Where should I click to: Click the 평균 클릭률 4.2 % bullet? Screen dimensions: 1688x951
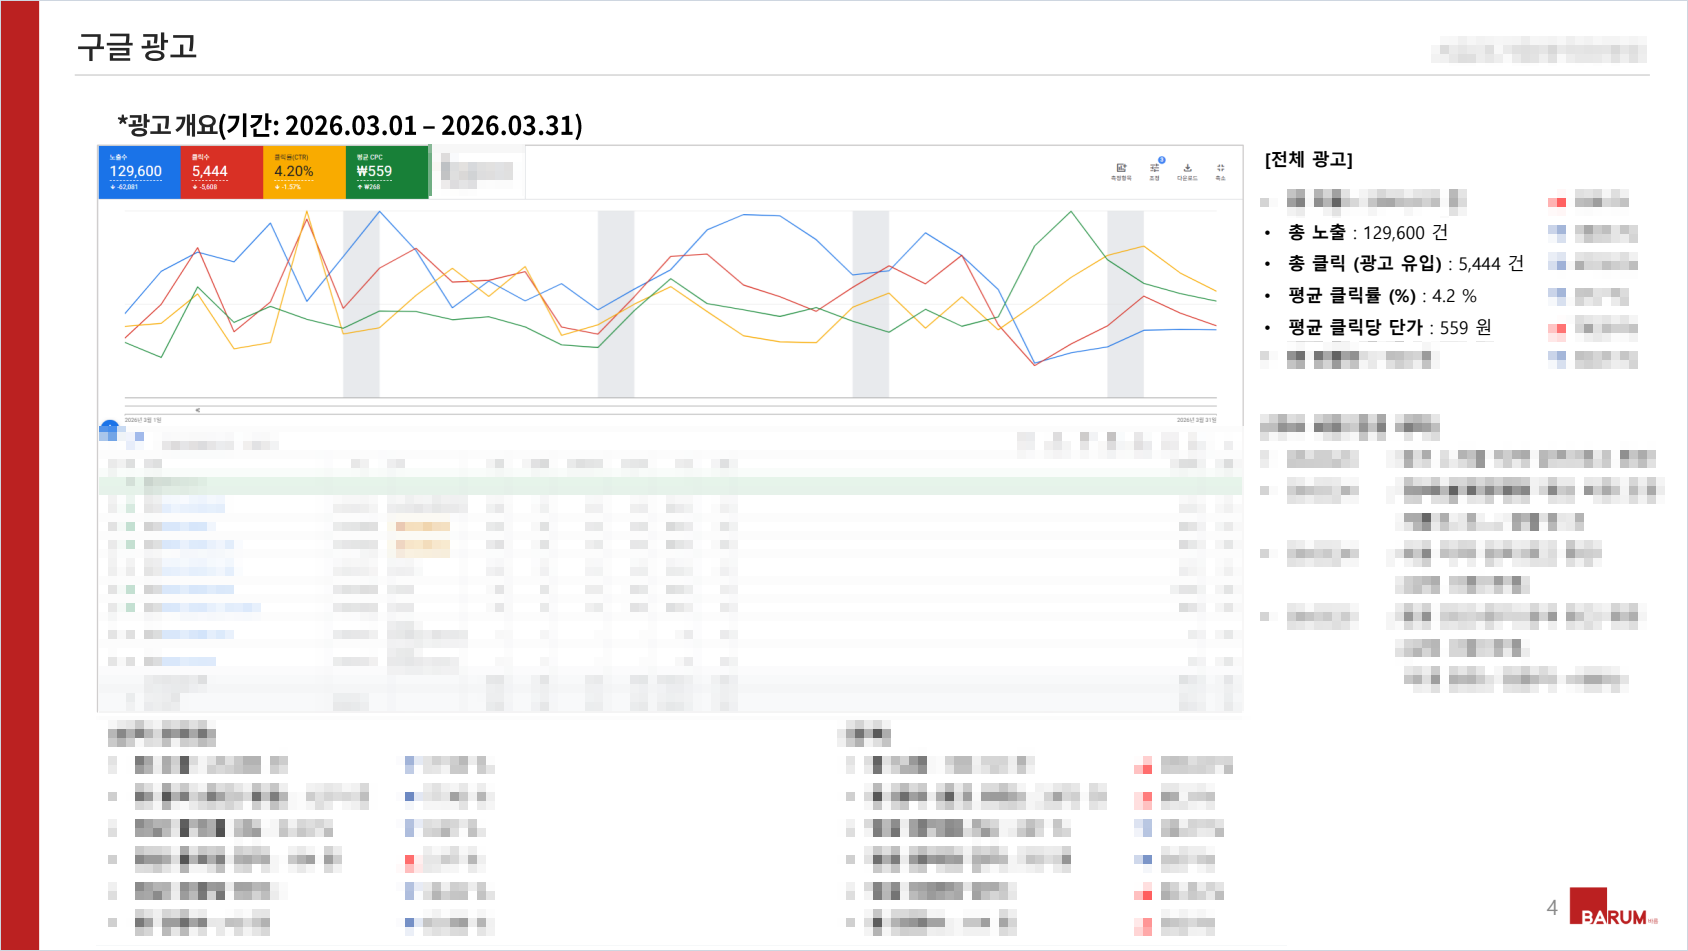[x=1382, y=296]
